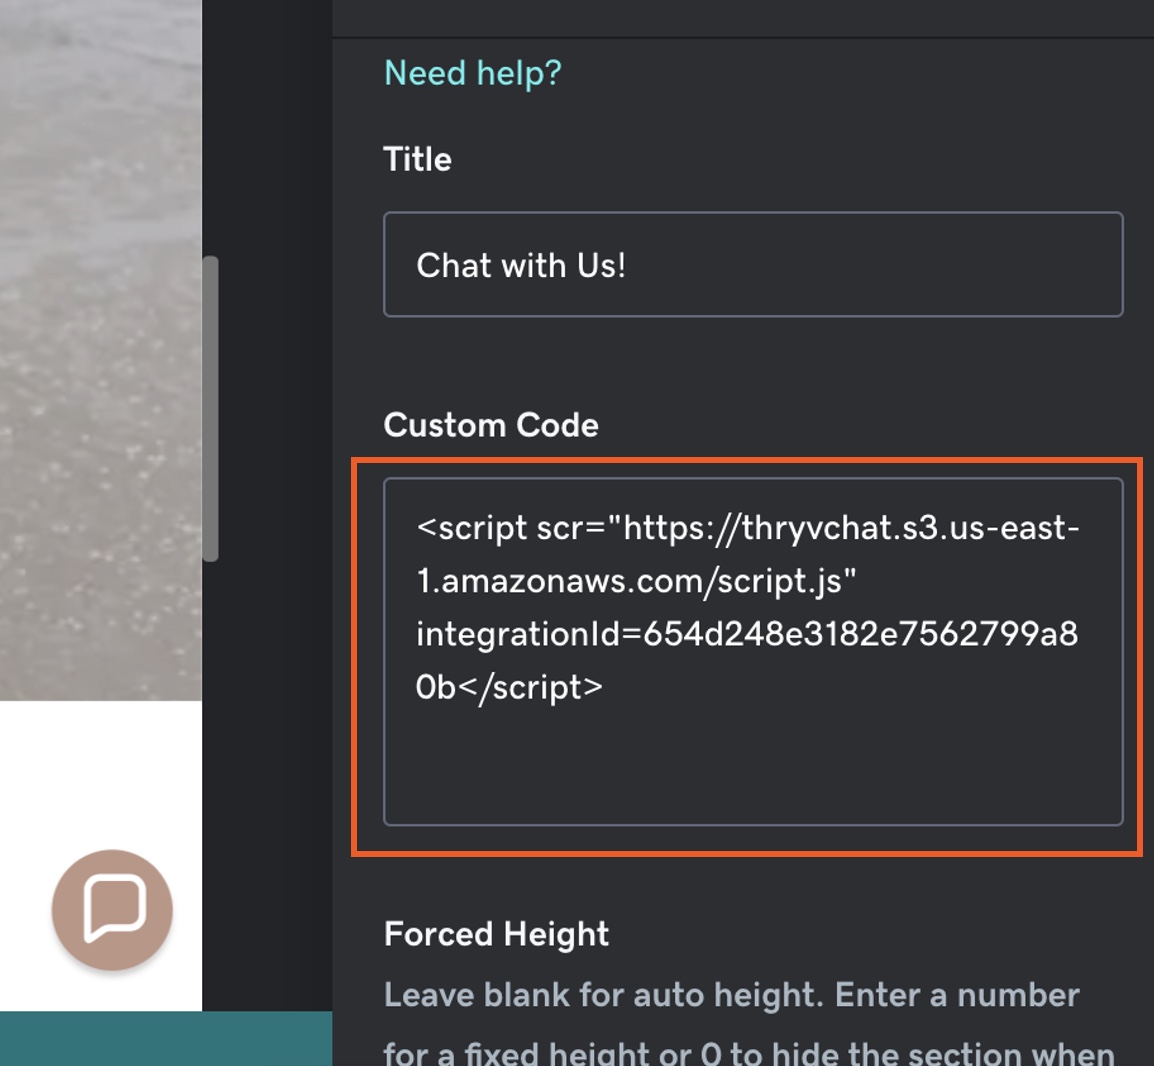Click empty space below code in textarea
The width and height of the screenshot is (1154, 1066).
(752, 770)
